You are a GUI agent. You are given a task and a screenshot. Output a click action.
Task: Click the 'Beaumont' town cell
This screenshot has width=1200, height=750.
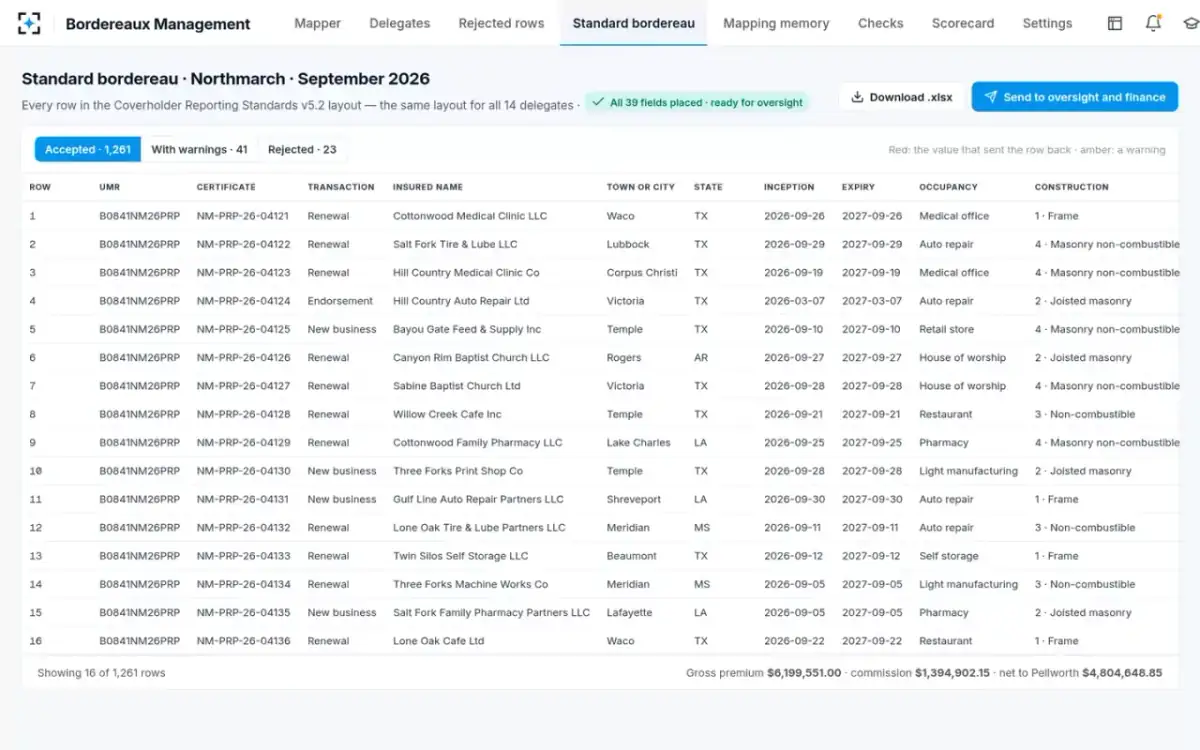click(632, 556)
